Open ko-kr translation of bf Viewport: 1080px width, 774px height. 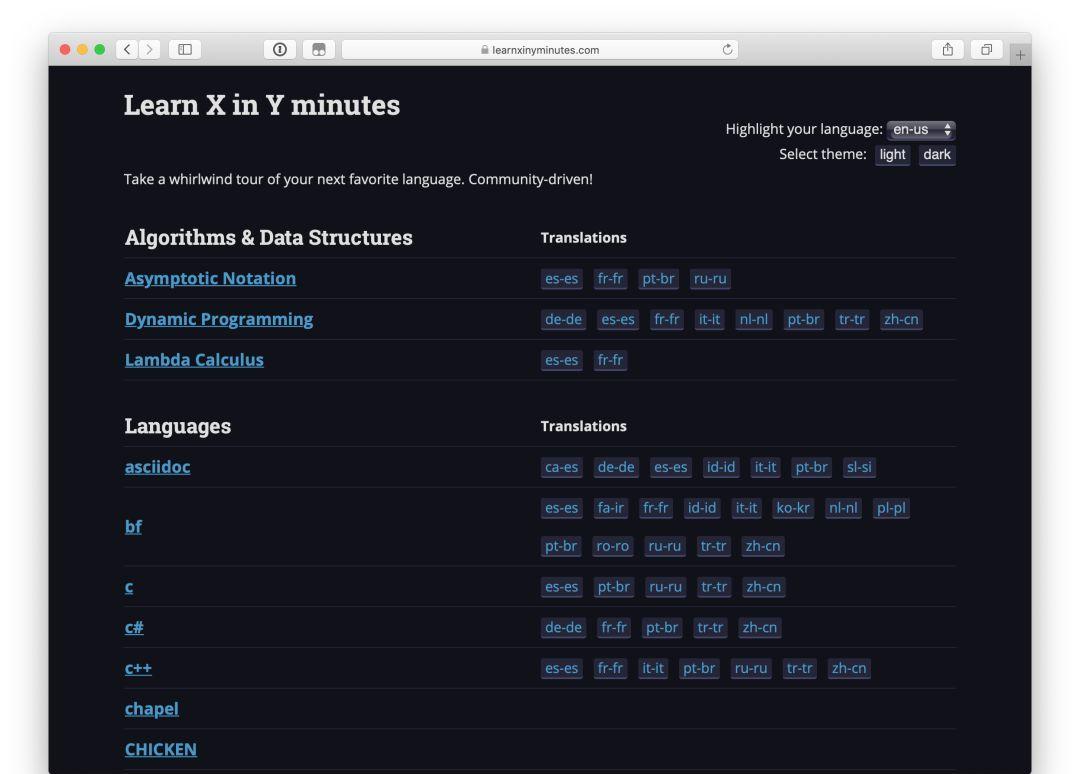tap(793, 508)
